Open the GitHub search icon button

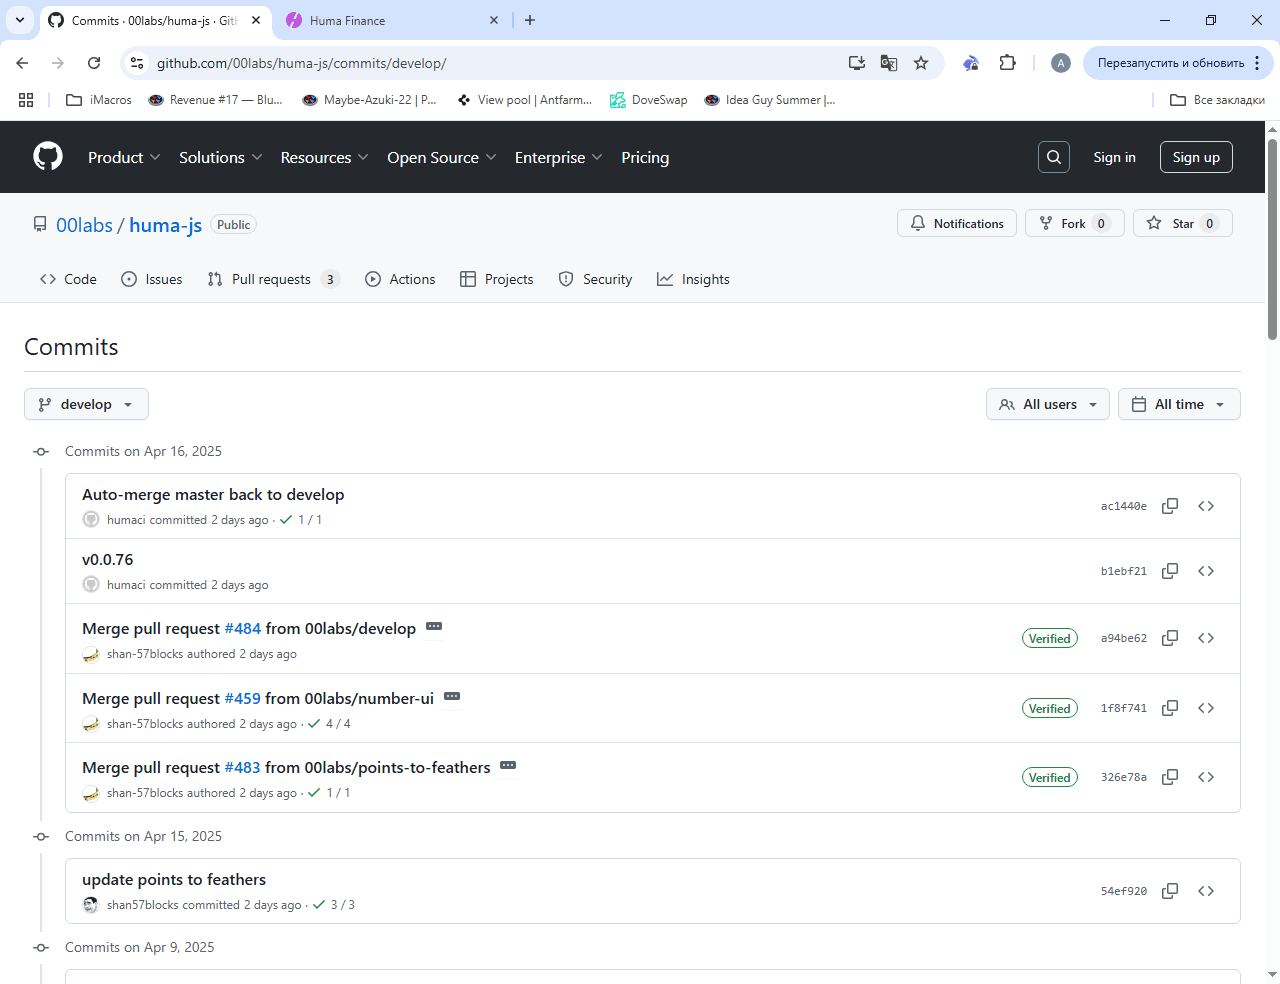pyautogui.click(x=1054, y=157)
